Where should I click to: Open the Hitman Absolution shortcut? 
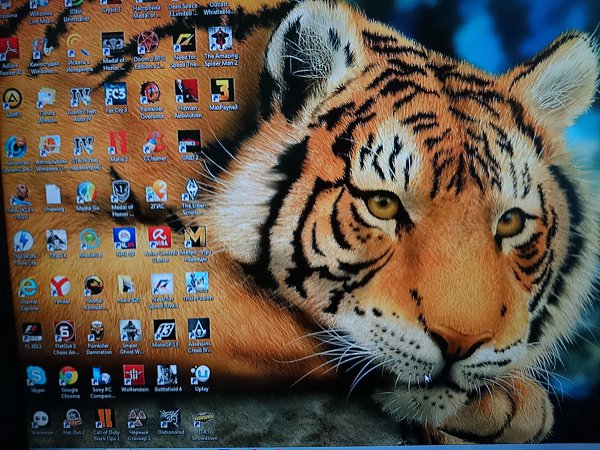[186, 90]
